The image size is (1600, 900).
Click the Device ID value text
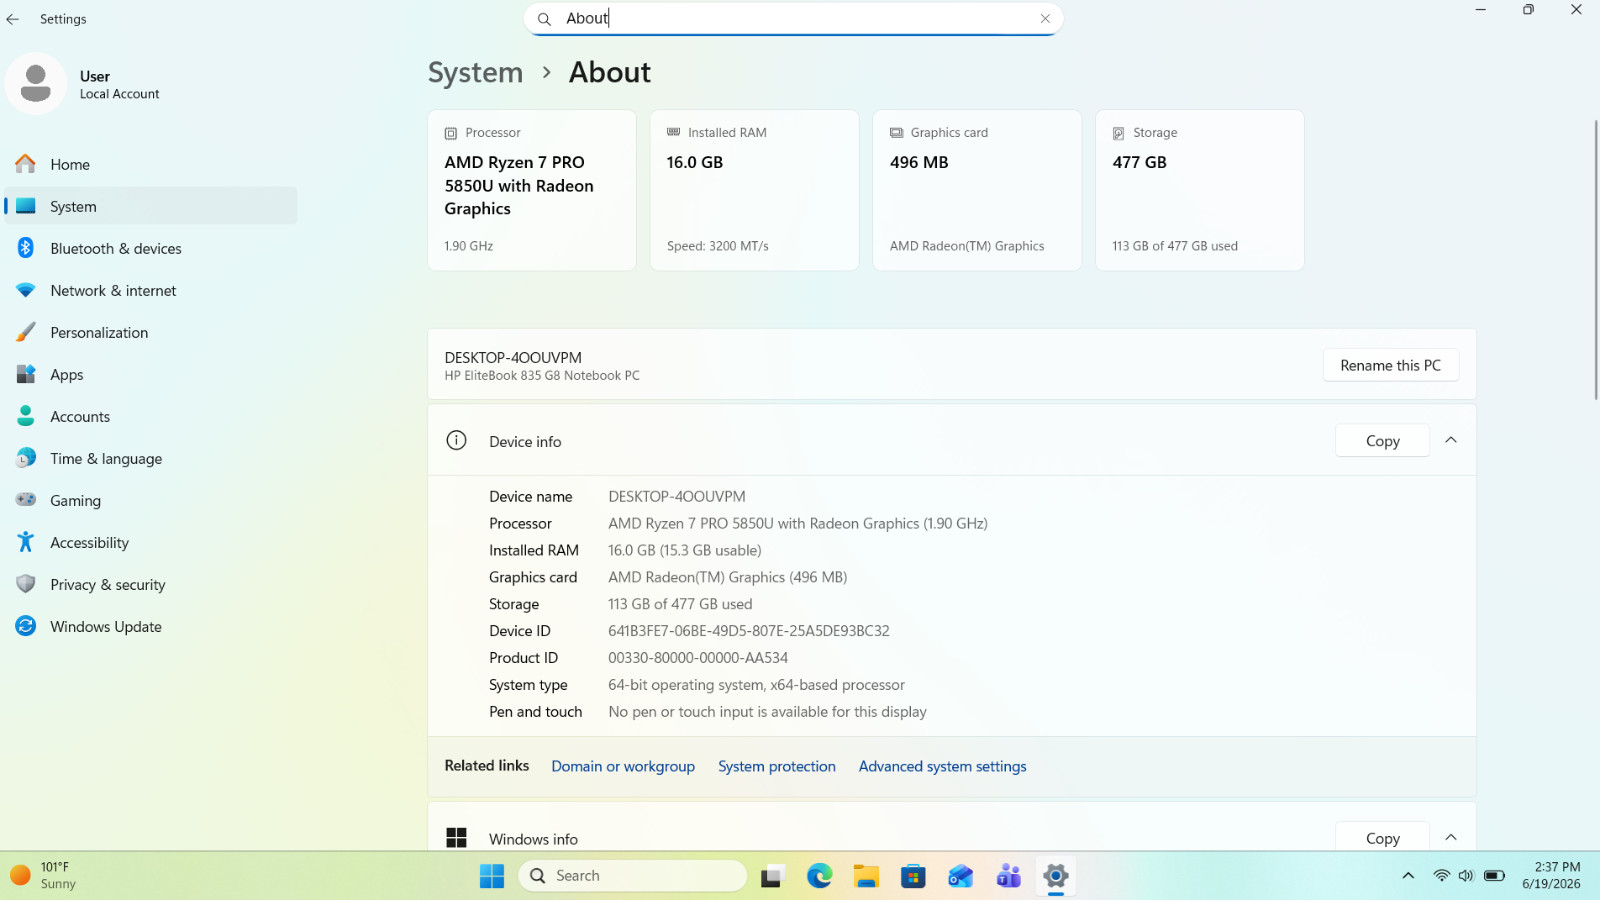tap(749, 631)
